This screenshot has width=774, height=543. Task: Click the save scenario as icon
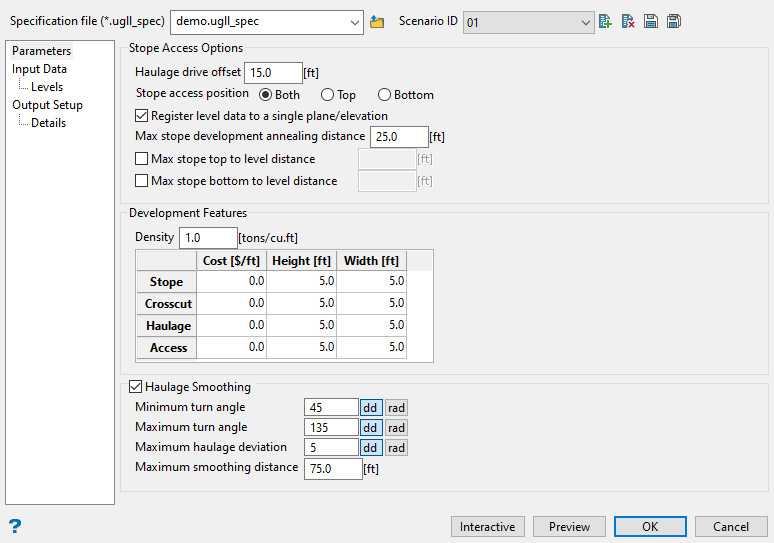(x=674, y=22)
